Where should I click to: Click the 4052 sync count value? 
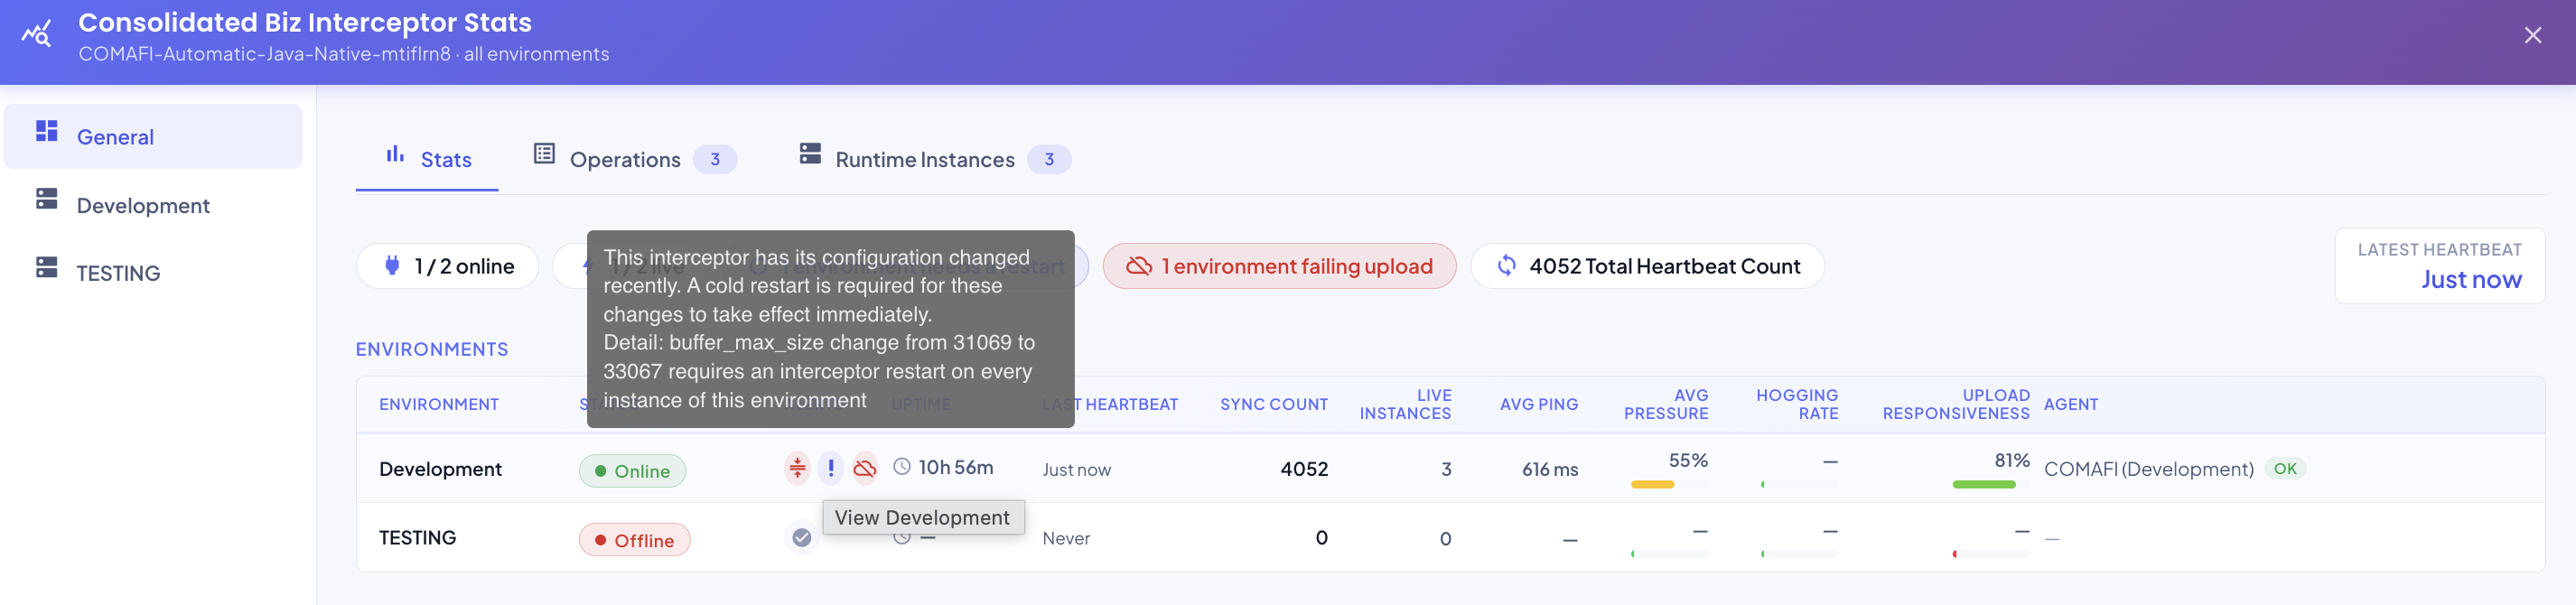[x=1304, y=468]
